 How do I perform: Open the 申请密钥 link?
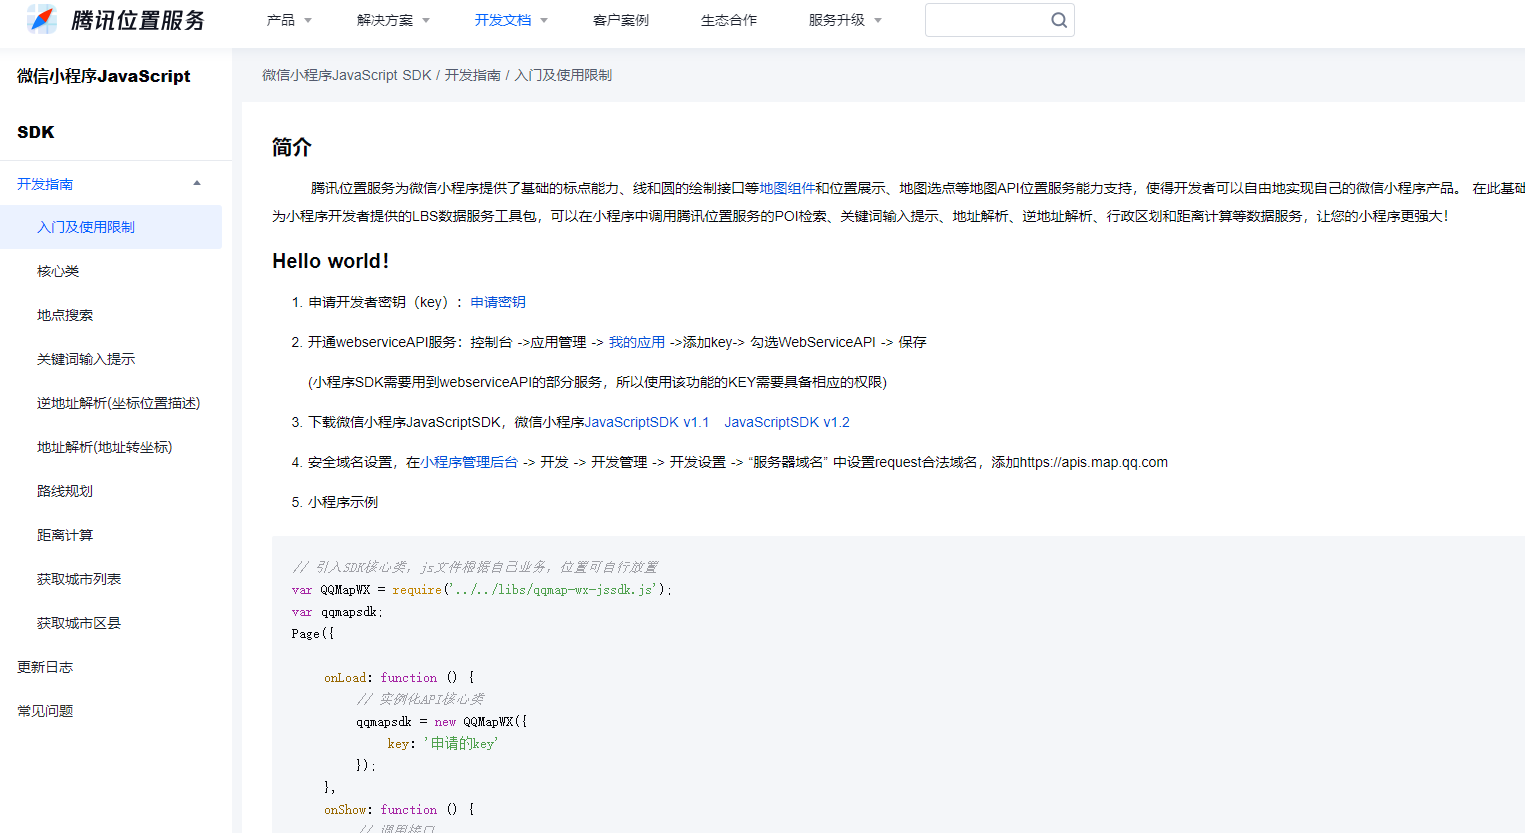[498, 302]
